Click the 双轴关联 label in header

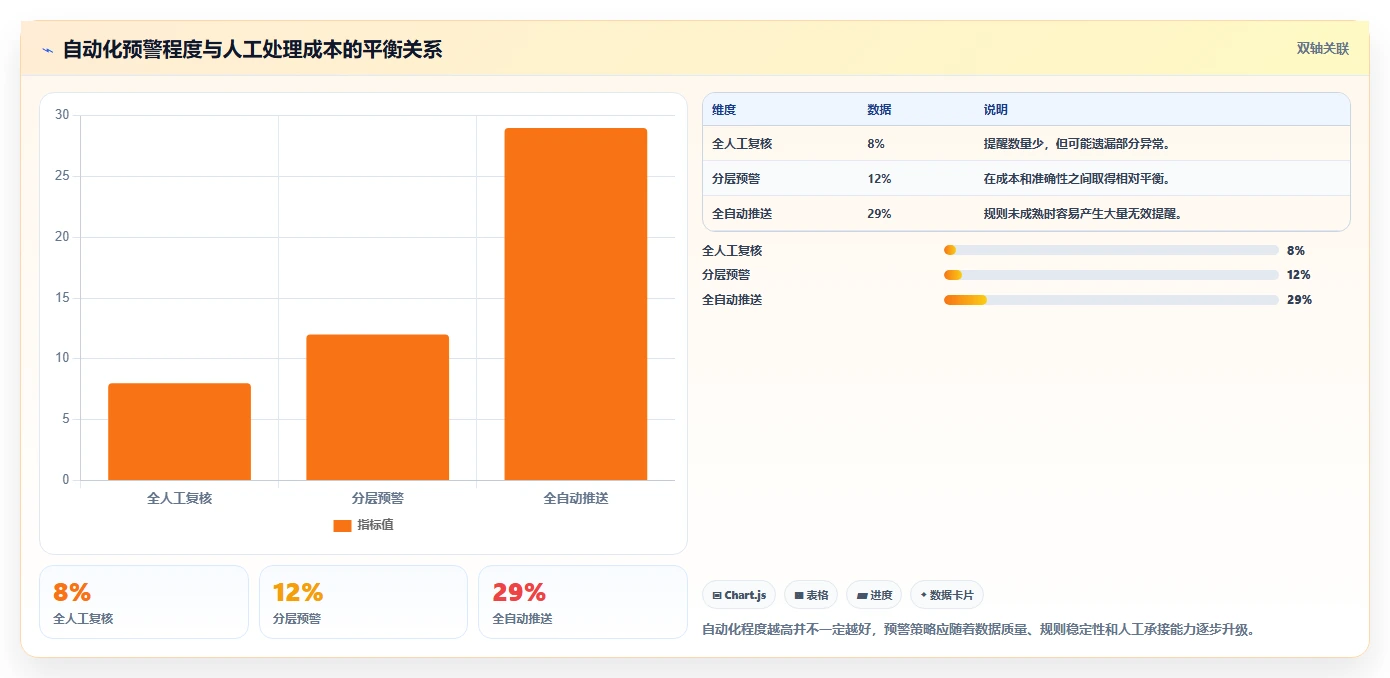1323,48
